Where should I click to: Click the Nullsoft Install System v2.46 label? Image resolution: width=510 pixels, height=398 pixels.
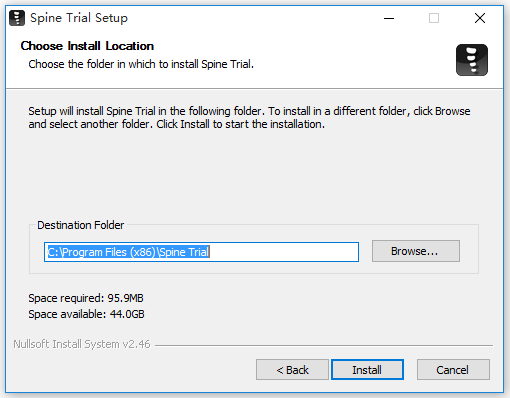coord(82,344)
